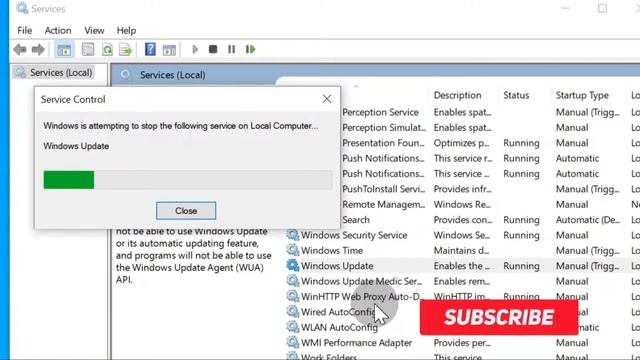Click the icon in Services (Local) pane header
This screenshot has height=360, width=640.
tap(125, 75)
